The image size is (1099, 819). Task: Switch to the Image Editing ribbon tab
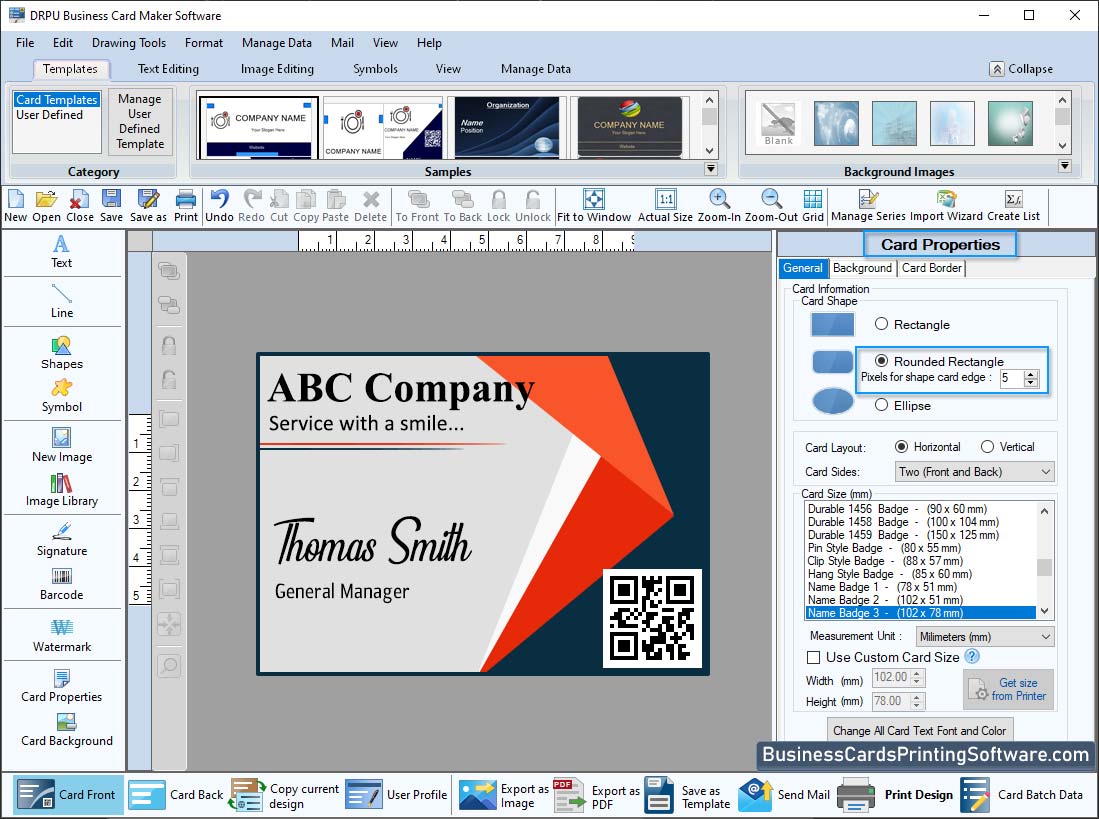coord(277,69)
